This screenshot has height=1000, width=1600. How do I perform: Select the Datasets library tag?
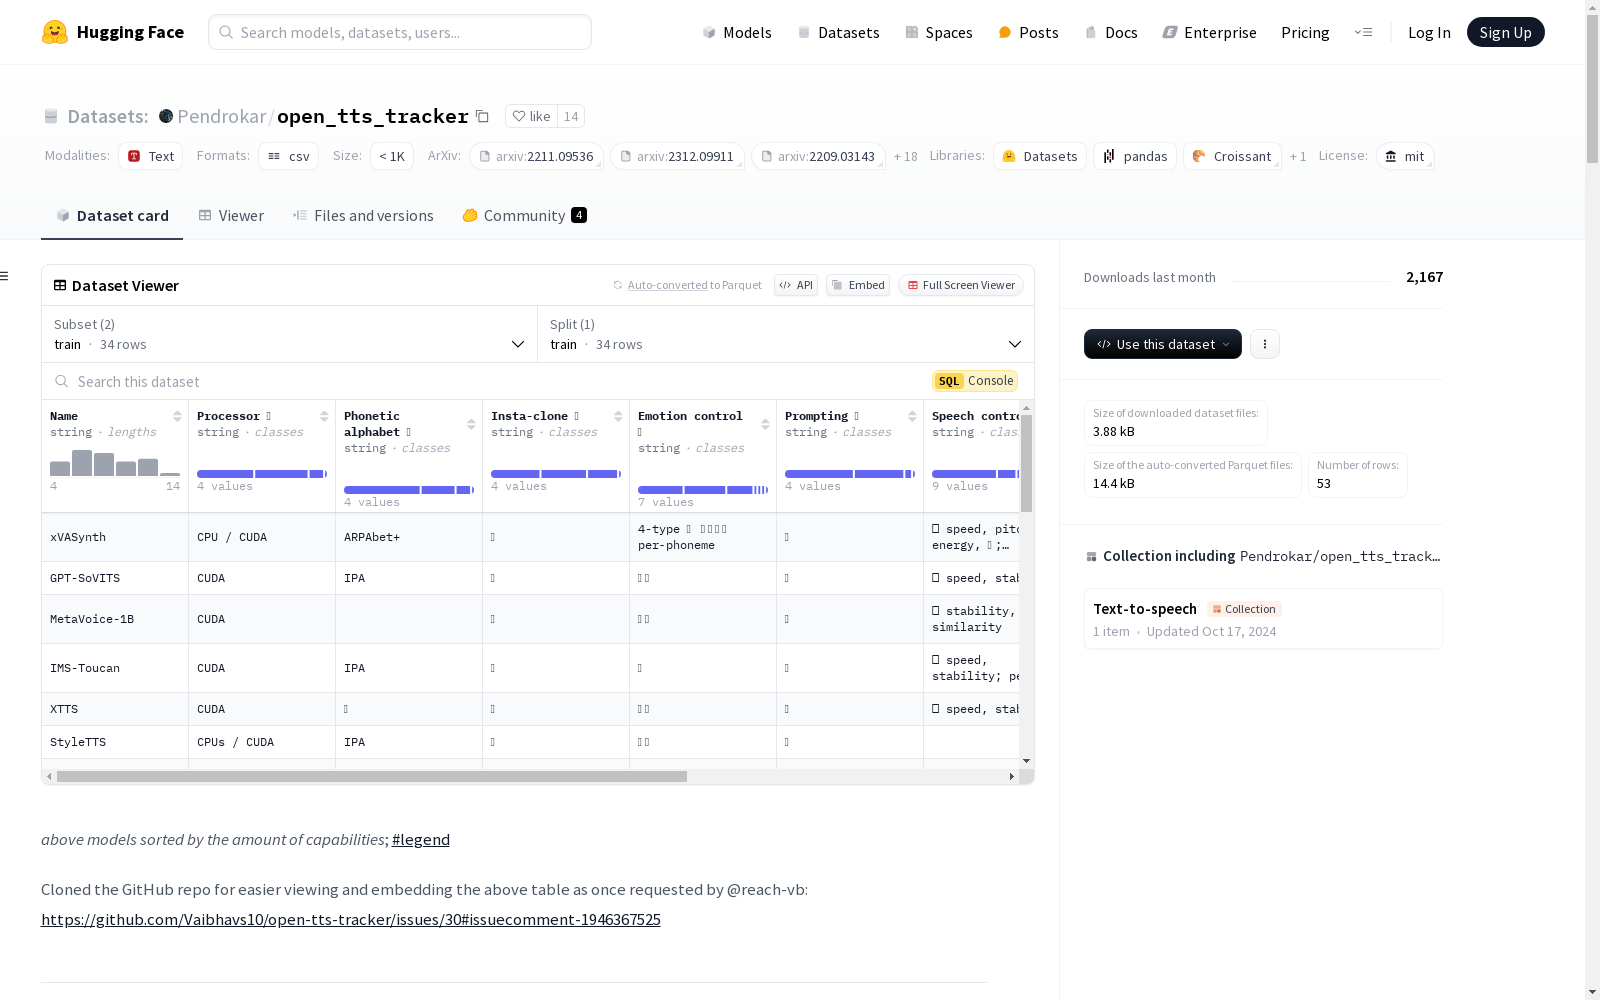[1040, 156]
